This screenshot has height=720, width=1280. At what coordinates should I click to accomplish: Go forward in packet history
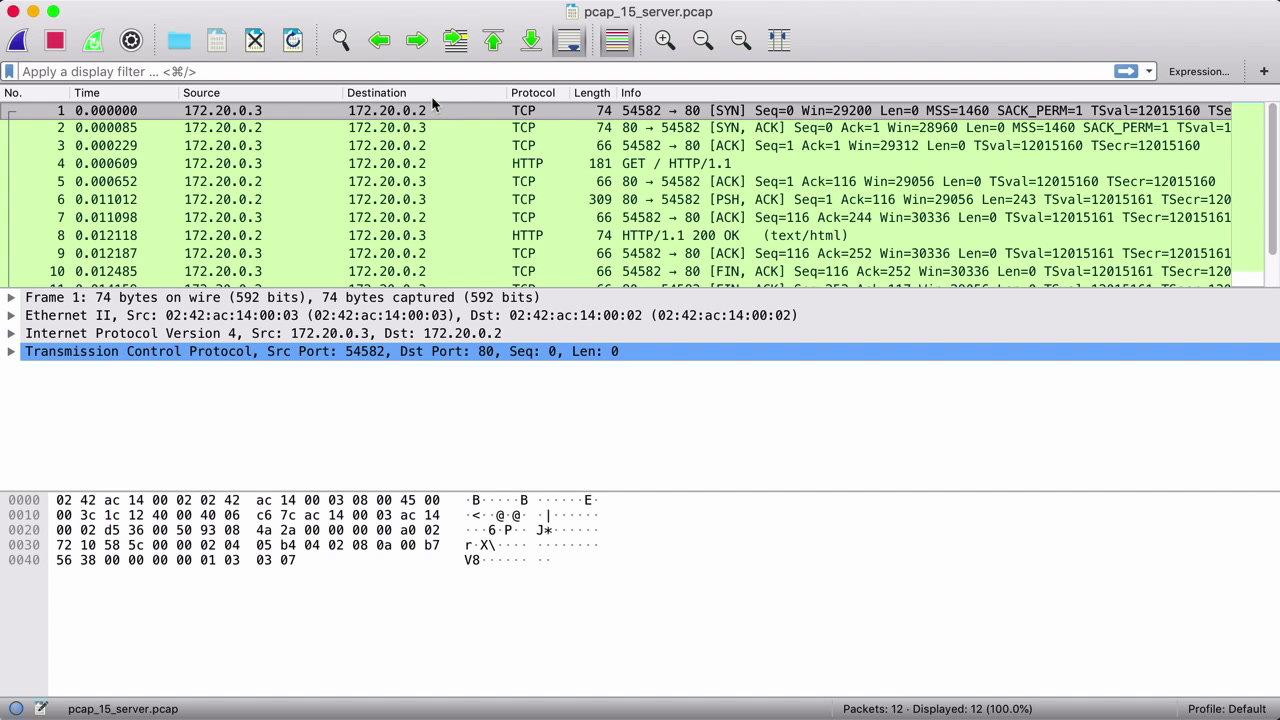pyautogui.click(x=417, y=40)
